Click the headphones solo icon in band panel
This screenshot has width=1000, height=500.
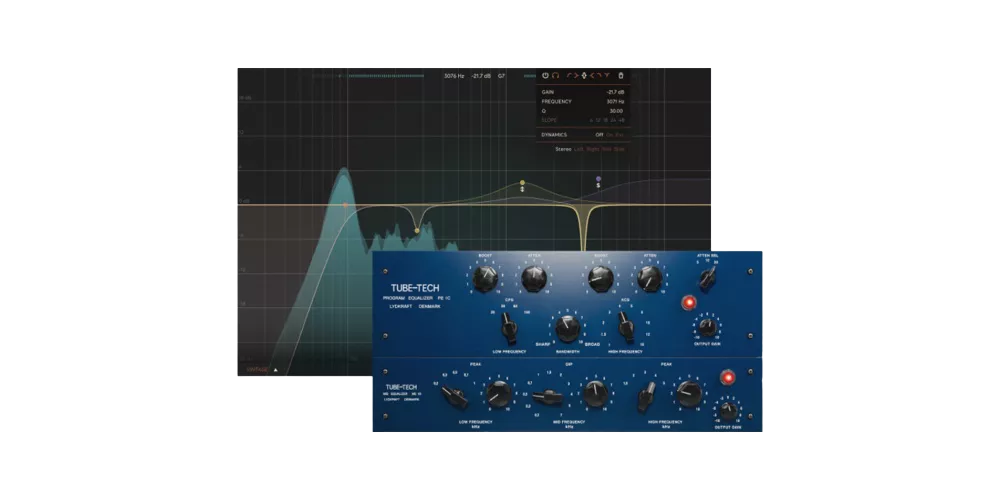[555, 75]
